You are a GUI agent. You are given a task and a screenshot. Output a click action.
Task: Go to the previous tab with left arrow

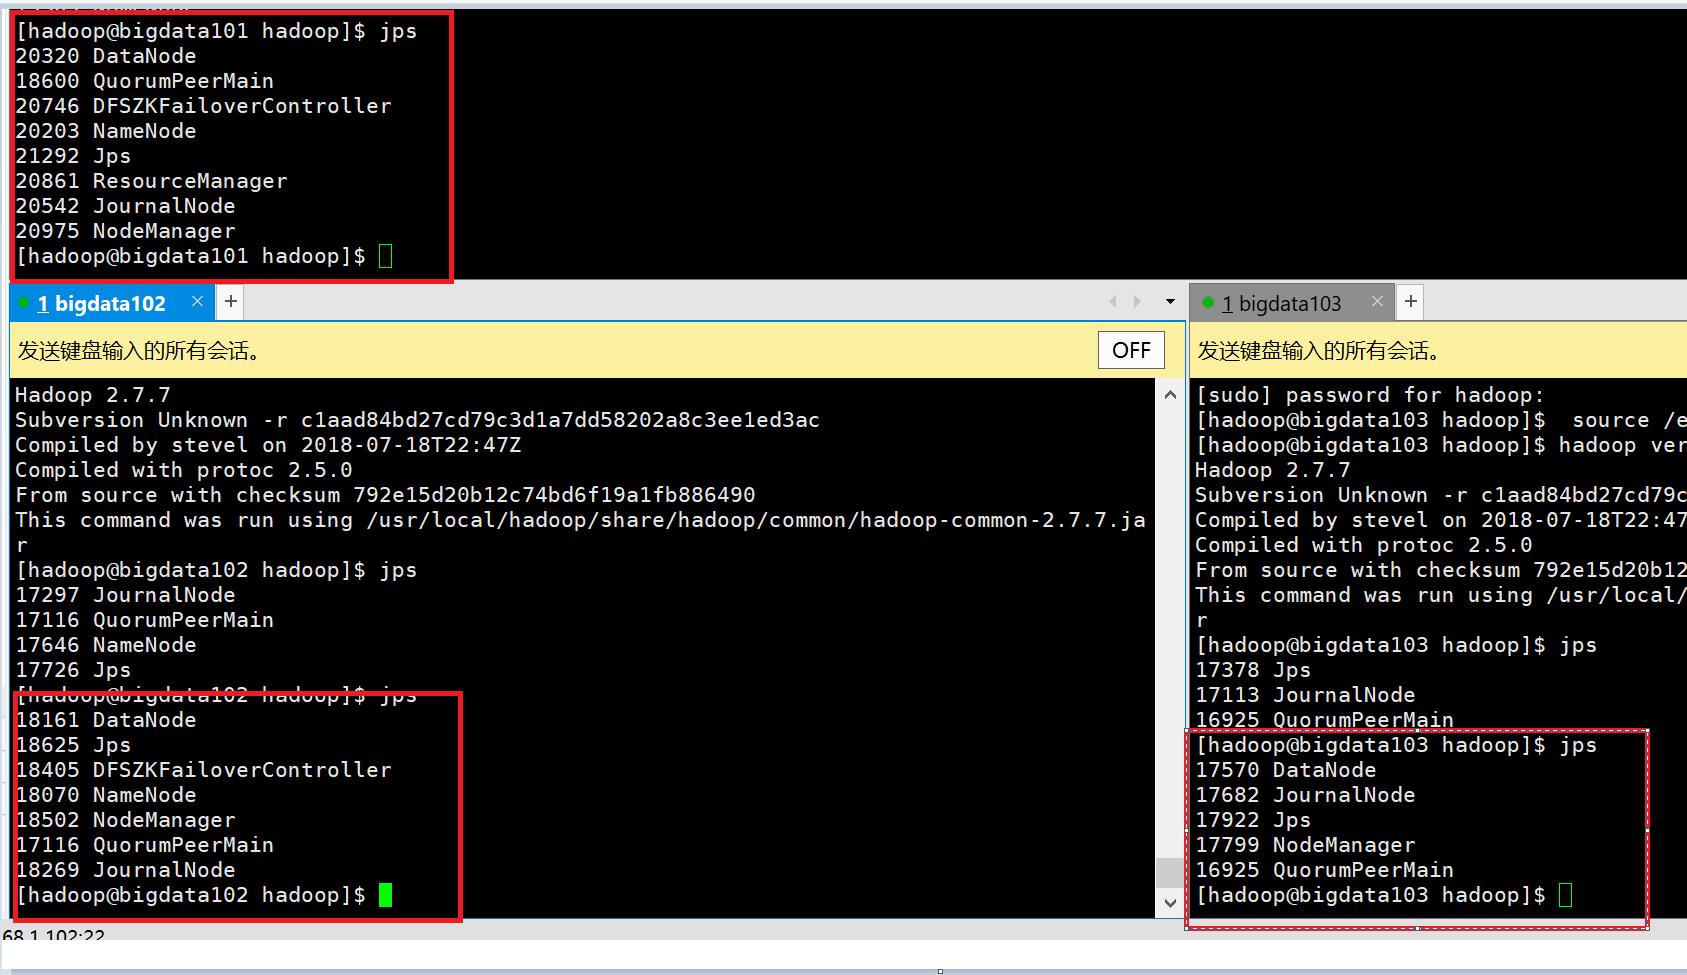click(1113, 301)
